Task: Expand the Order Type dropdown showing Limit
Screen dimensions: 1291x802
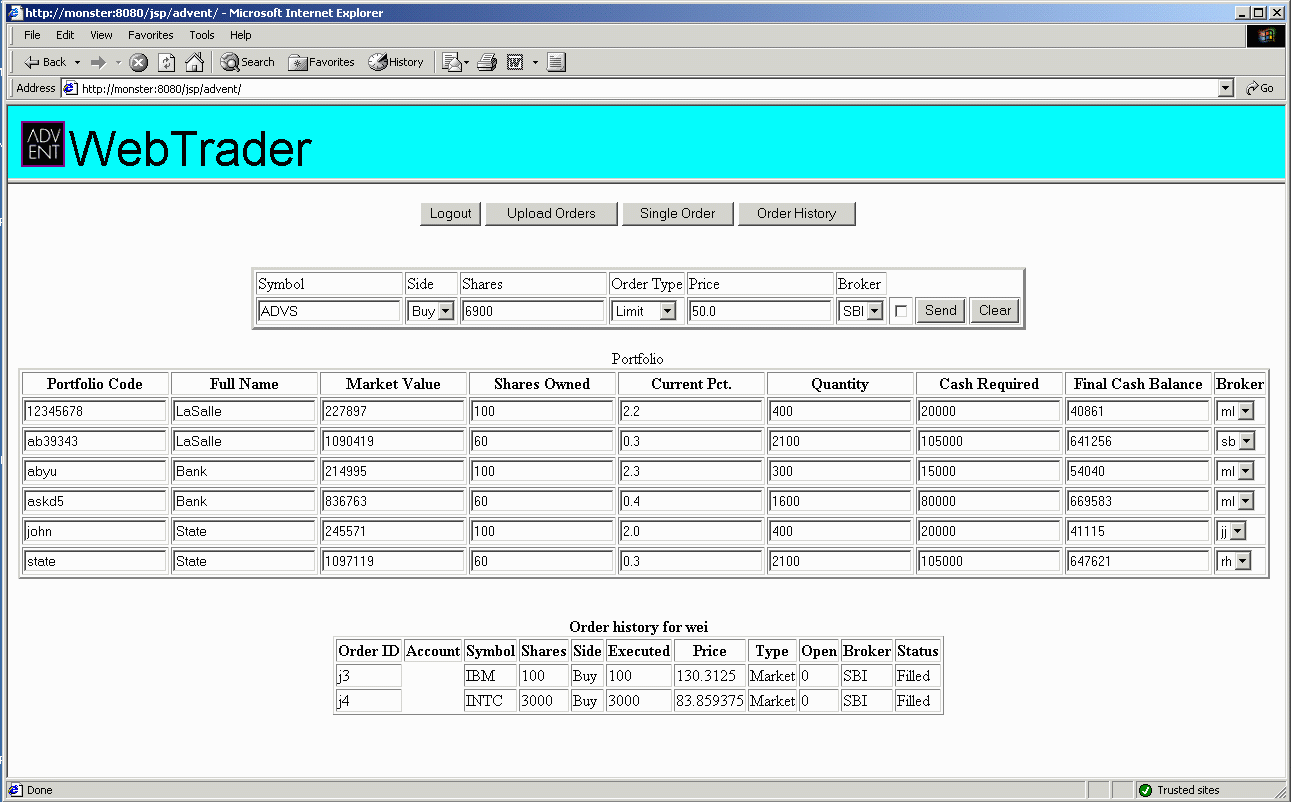Action: (668, 311)
